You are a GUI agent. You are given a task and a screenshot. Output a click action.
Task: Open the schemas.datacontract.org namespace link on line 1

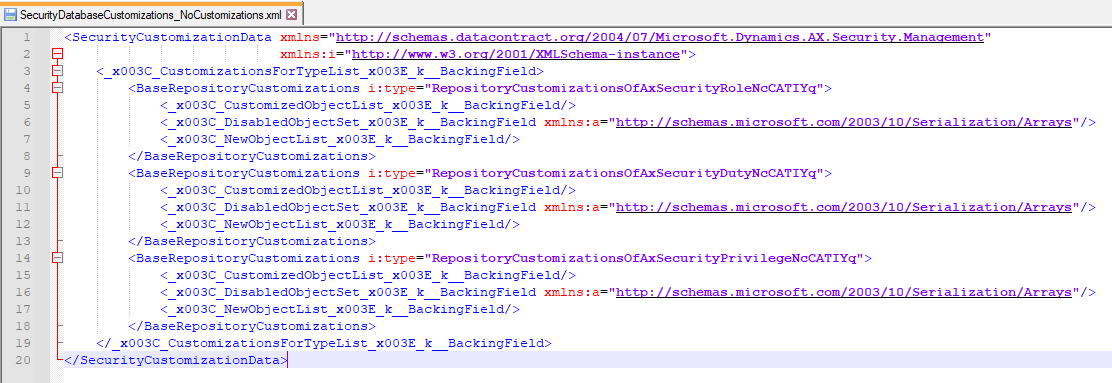(660, 37)
